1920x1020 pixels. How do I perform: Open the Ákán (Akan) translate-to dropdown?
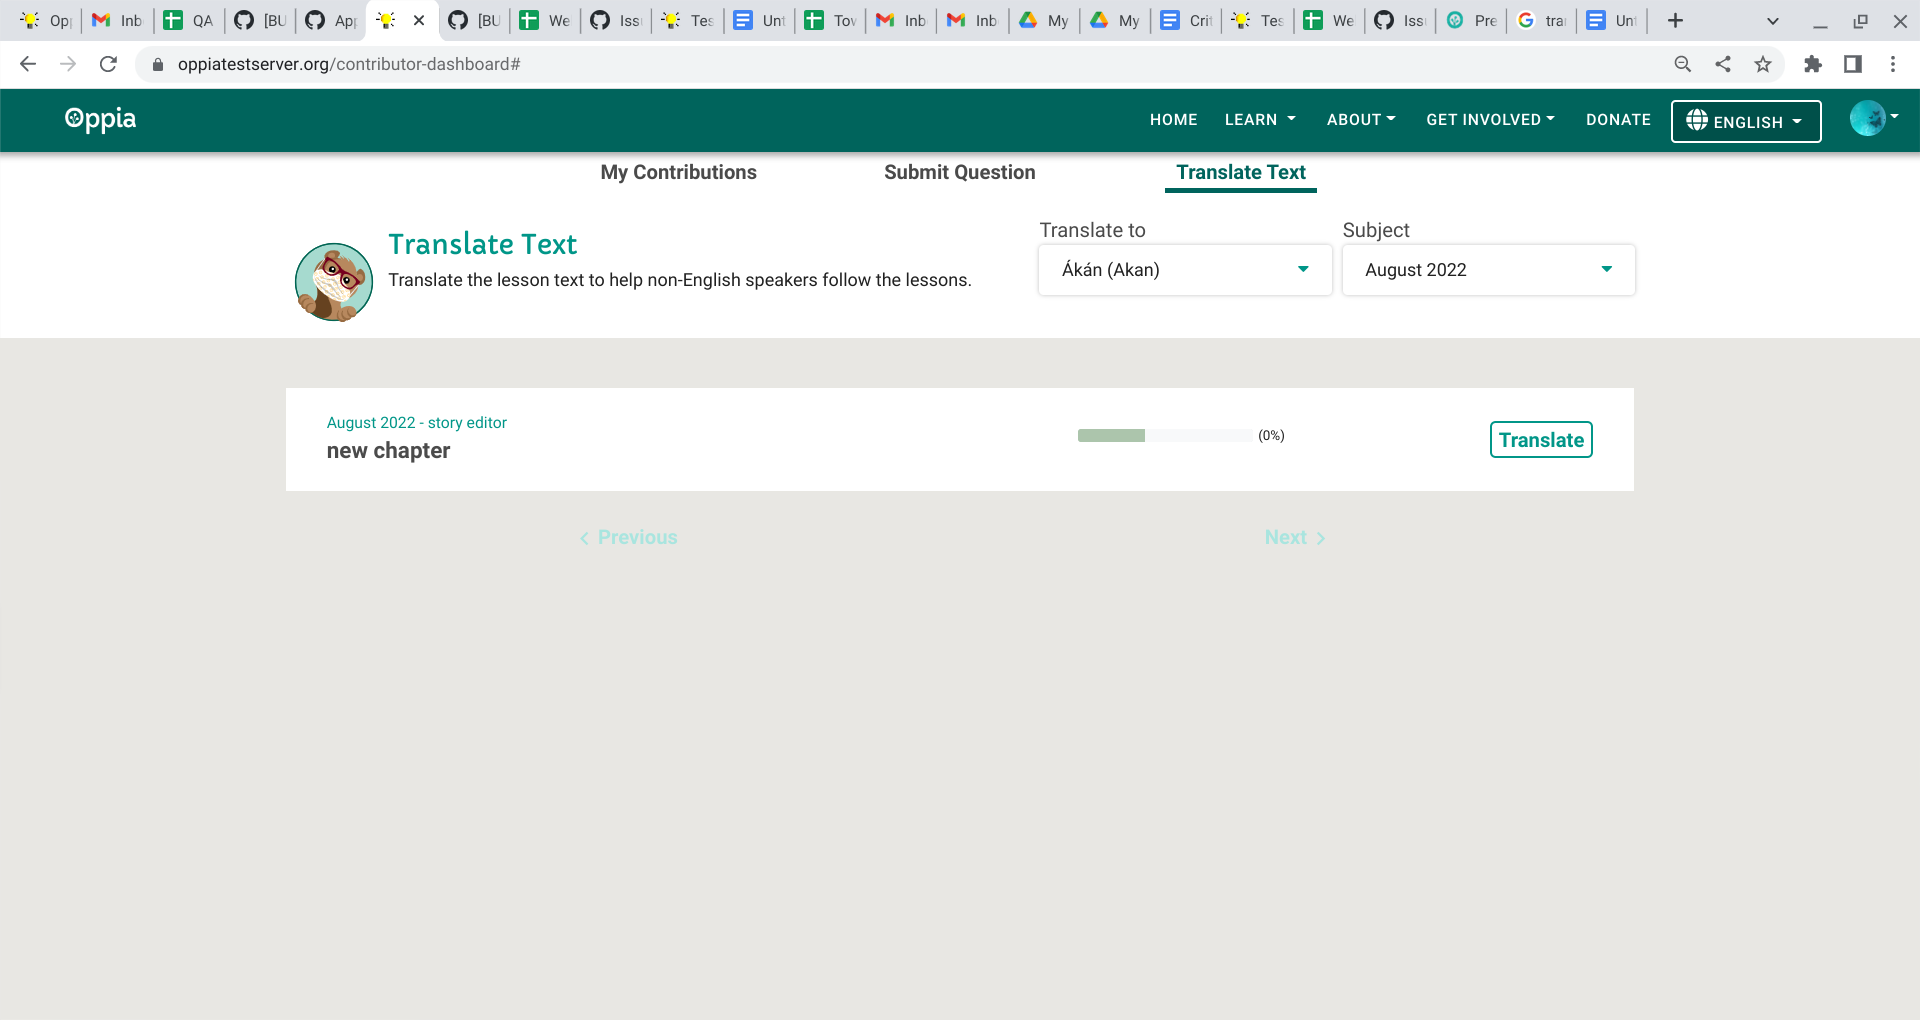pos(1184,269)
